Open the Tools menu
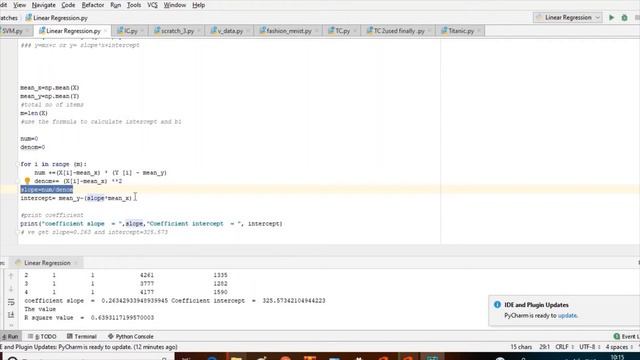 134,5
